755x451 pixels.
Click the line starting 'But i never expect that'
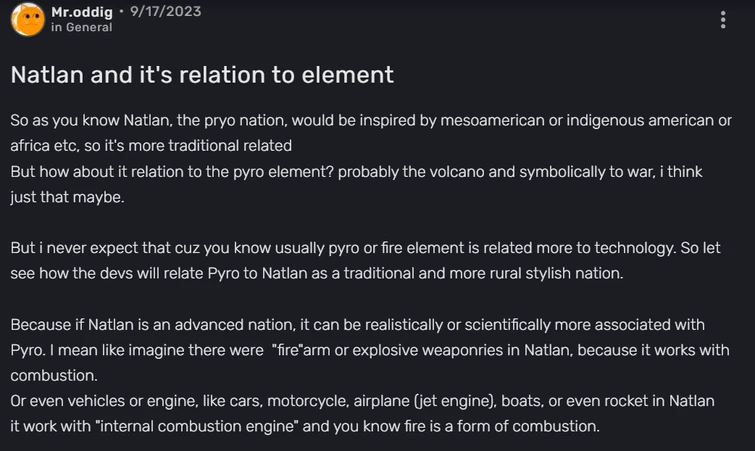pos(365,248)
